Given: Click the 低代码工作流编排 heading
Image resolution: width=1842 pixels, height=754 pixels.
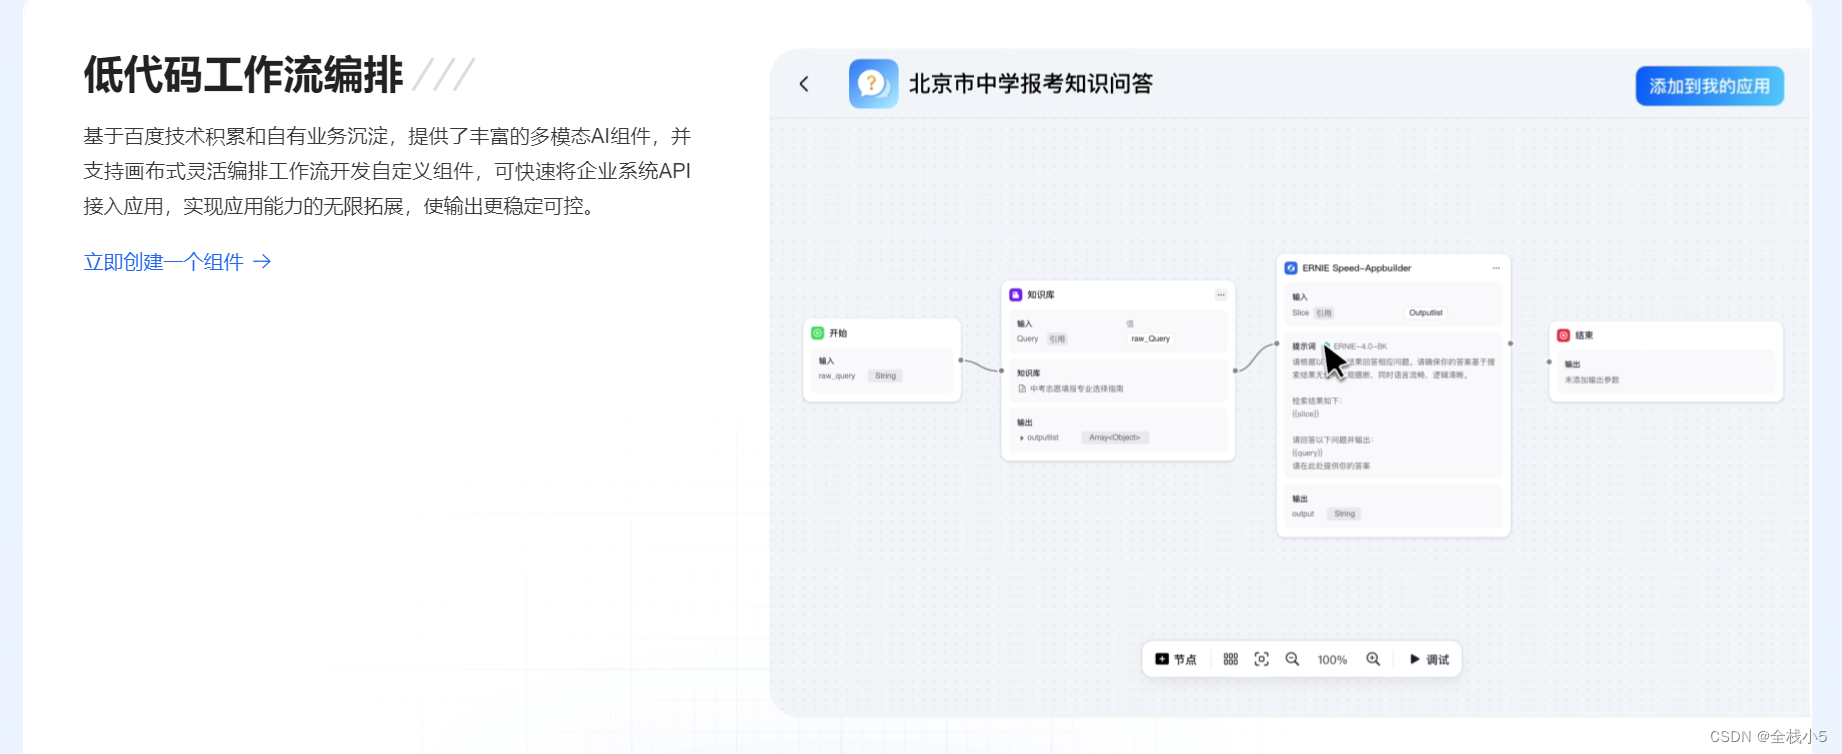Looking at the screenshot, I should coord(243,75).
